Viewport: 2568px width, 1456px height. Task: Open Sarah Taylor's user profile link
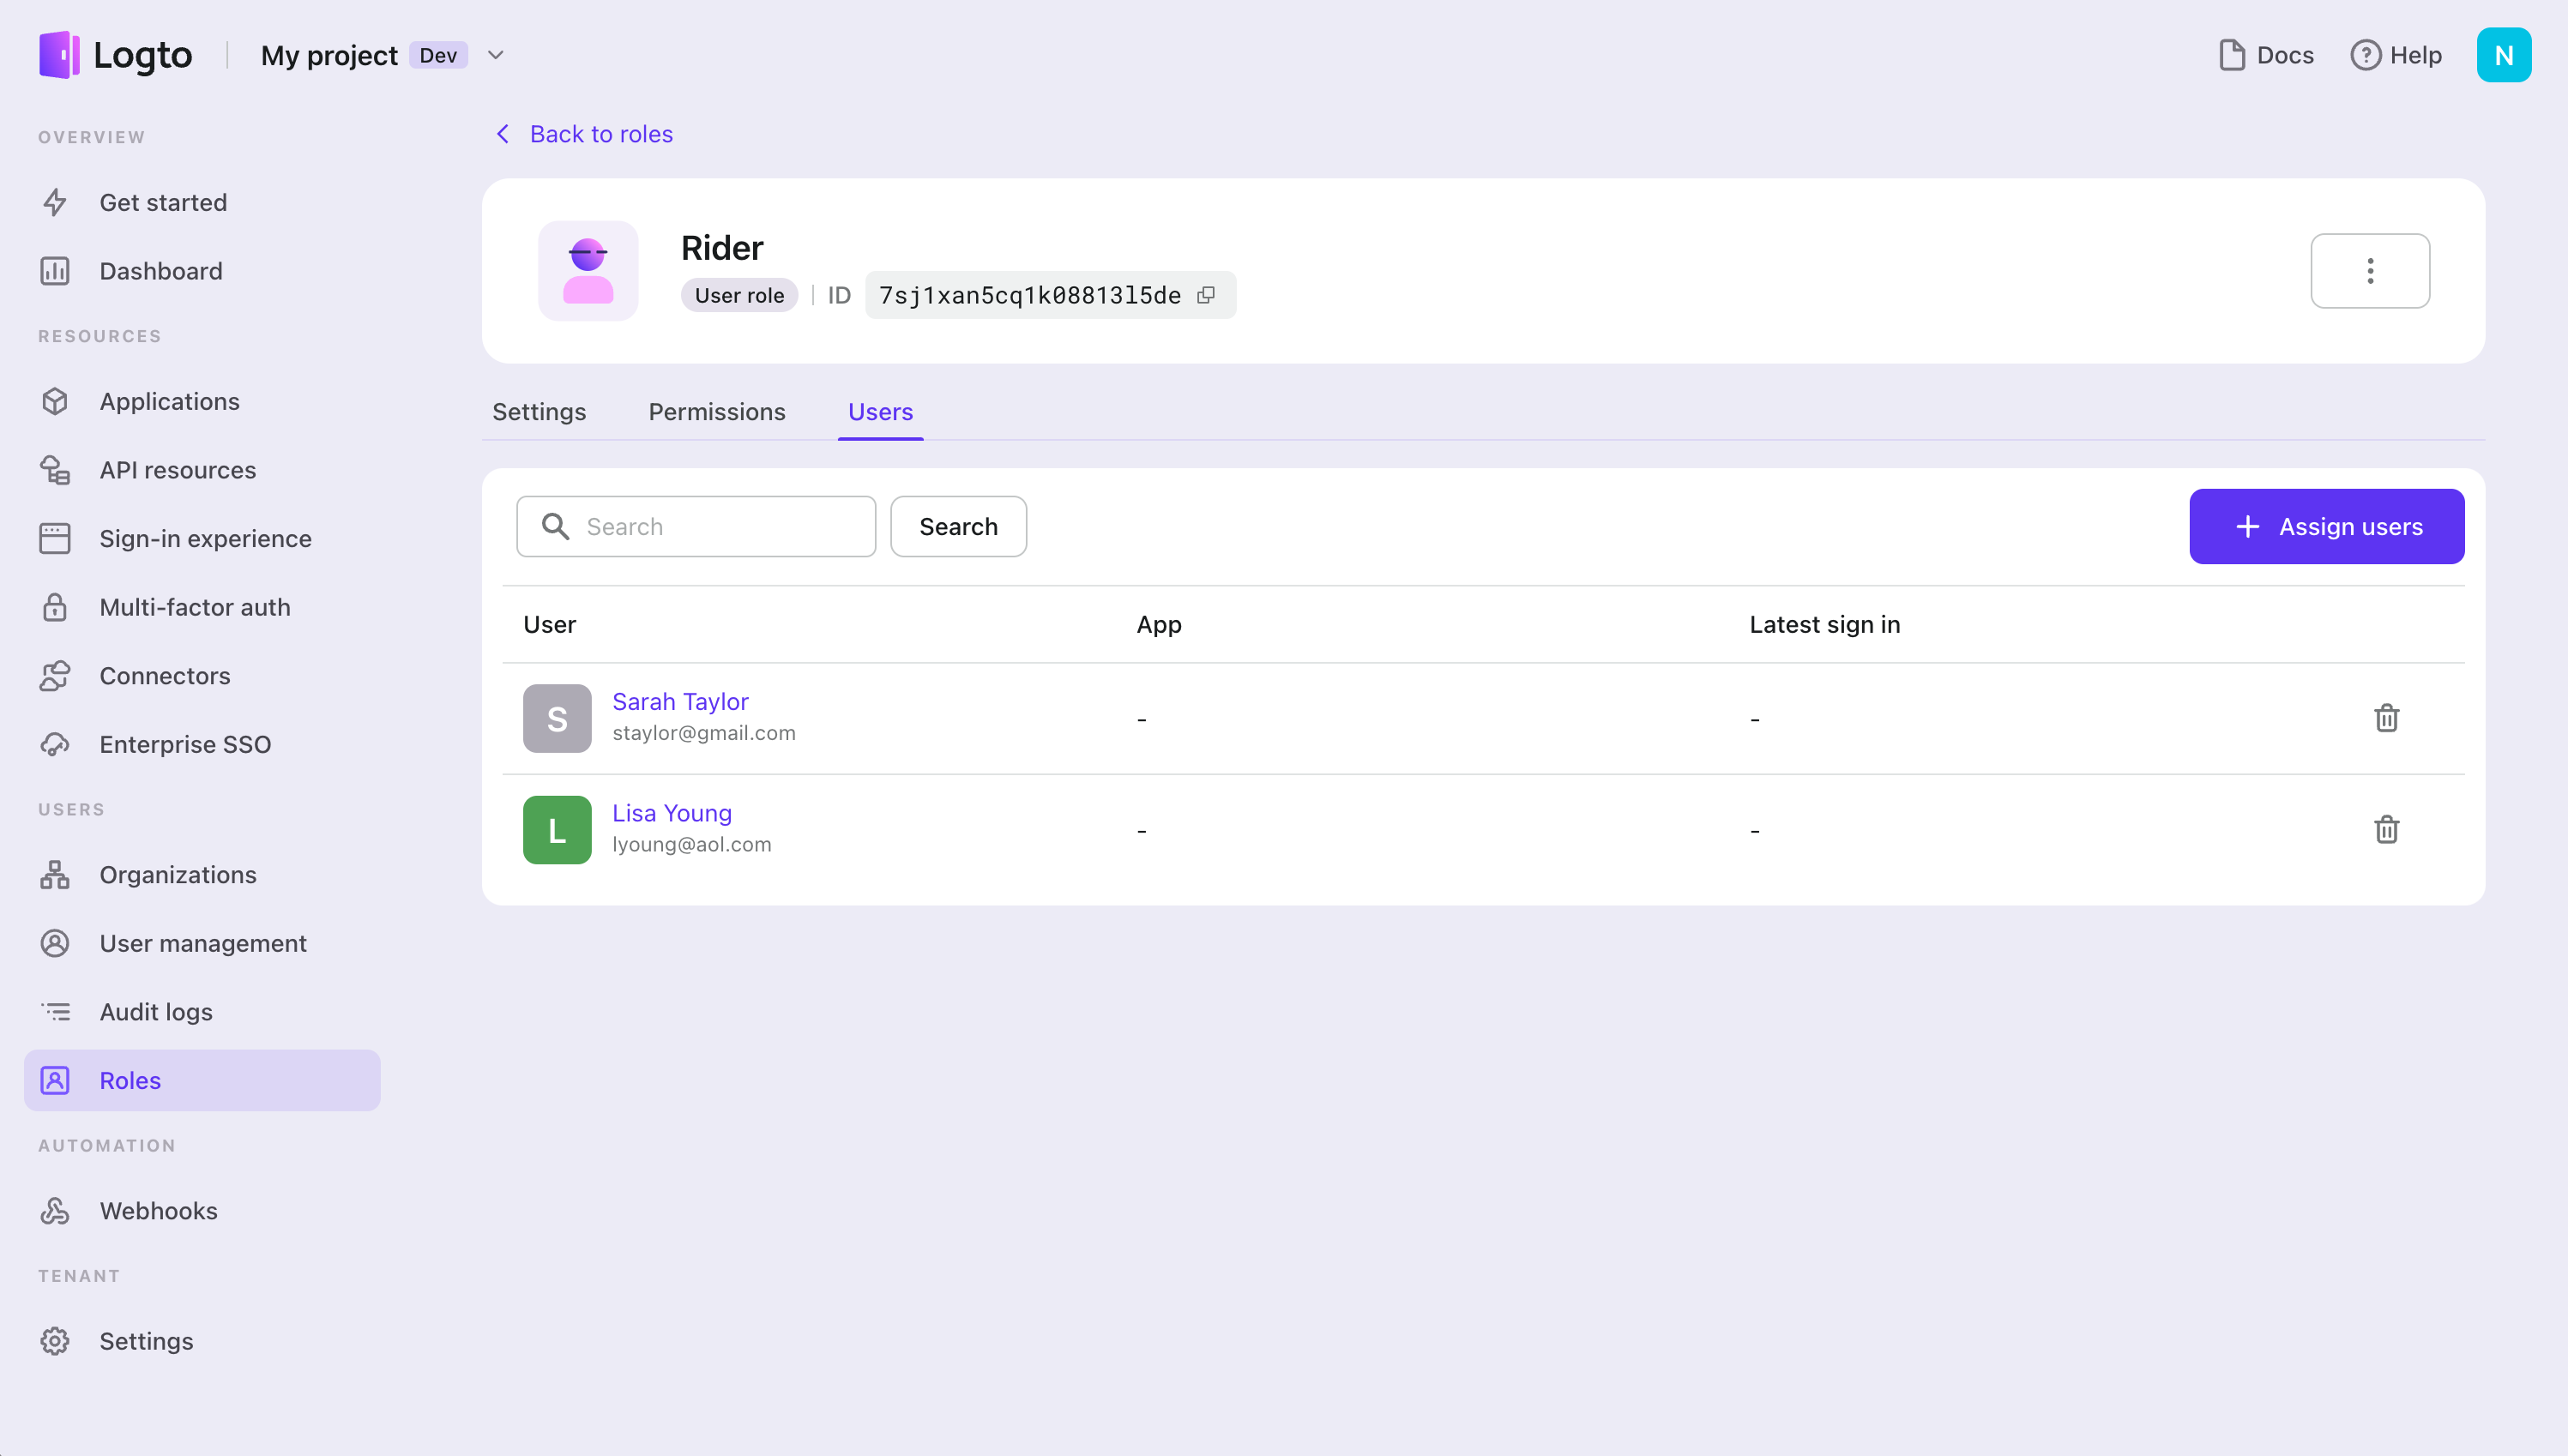click(680, 702)
